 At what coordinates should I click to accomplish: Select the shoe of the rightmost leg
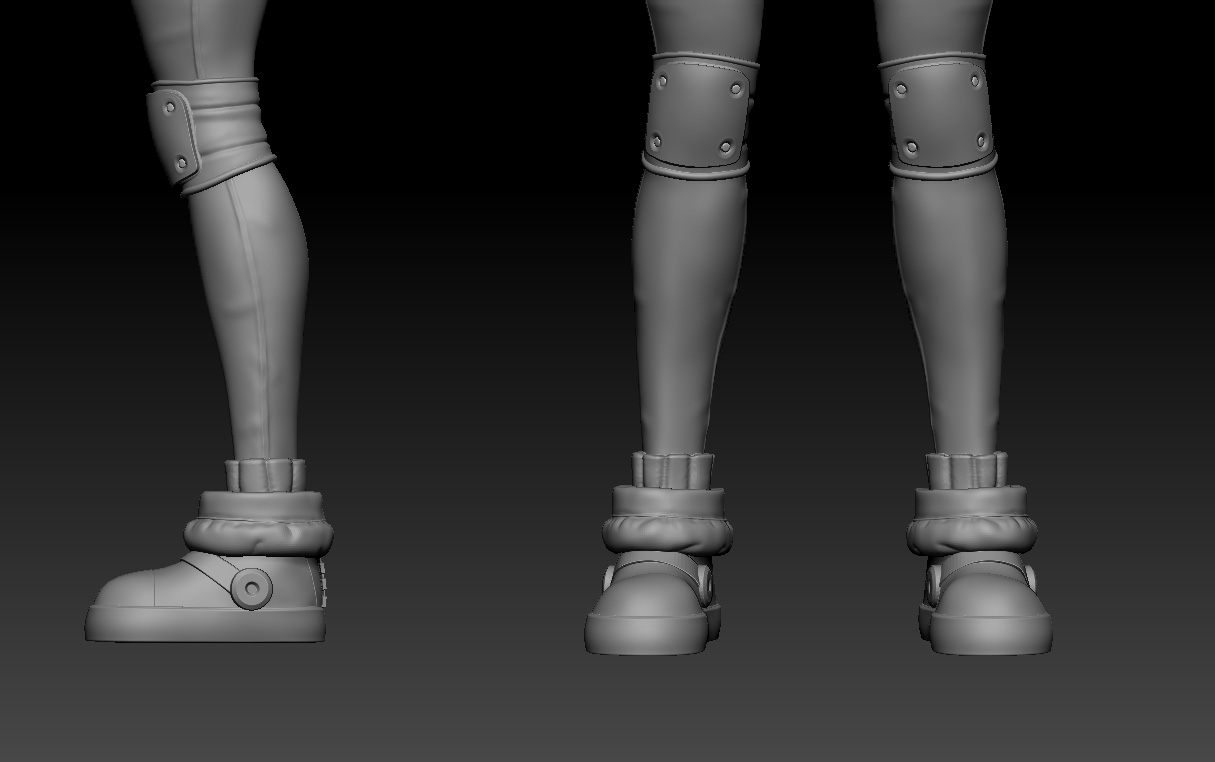pyautogui.click(x=985, y=604)
